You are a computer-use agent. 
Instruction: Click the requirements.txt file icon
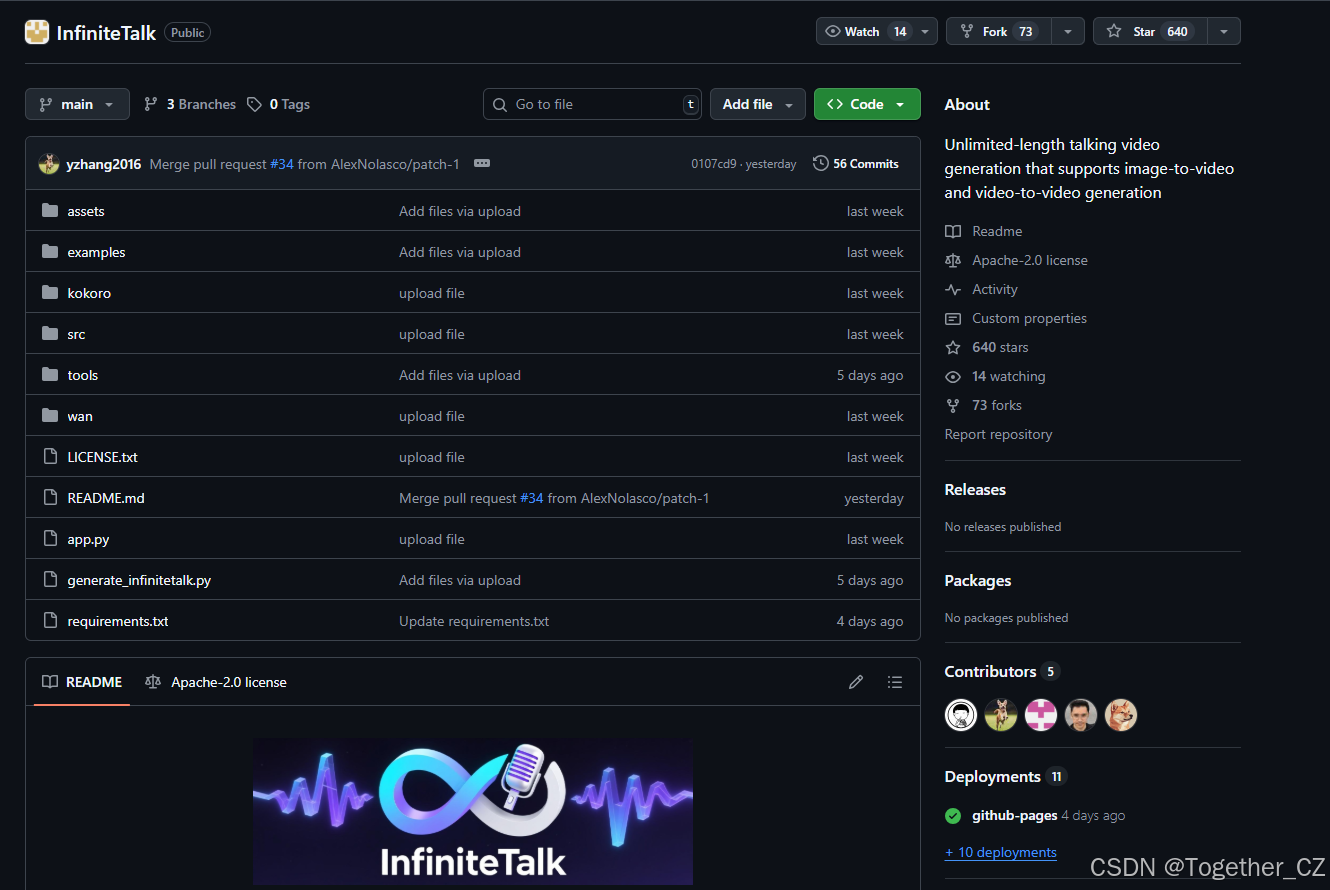[x=50, y=621]
